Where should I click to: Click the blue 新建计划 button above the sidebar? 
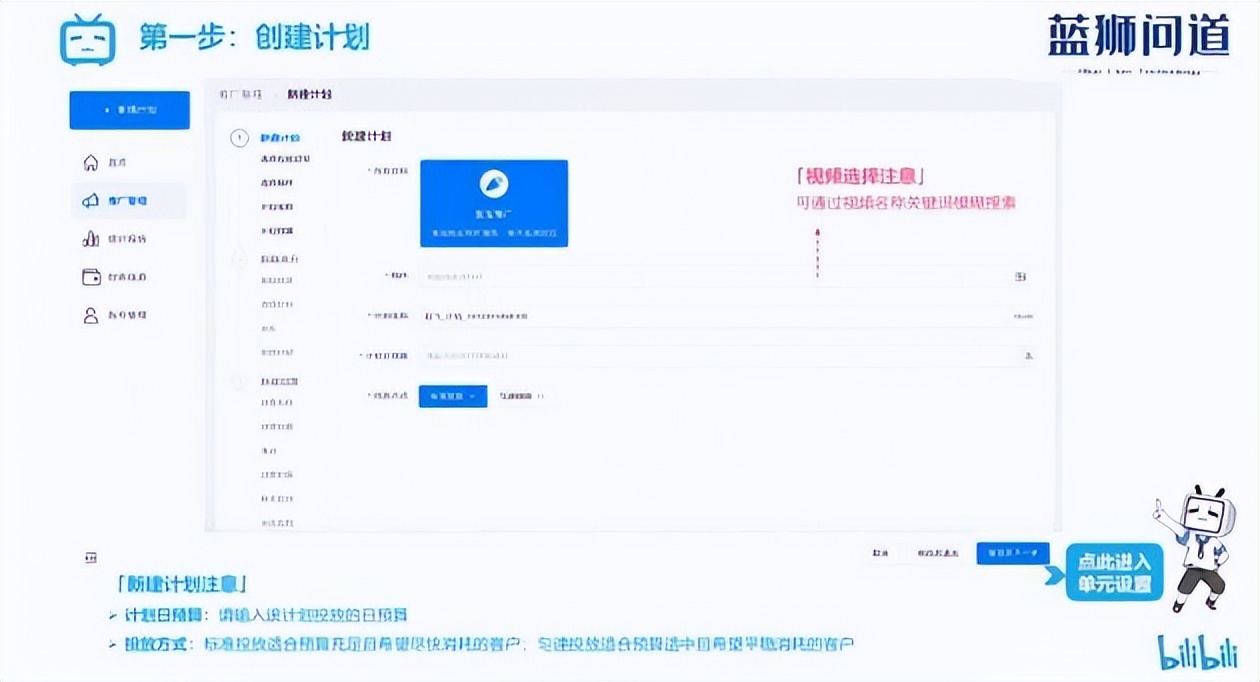[128, 109]
